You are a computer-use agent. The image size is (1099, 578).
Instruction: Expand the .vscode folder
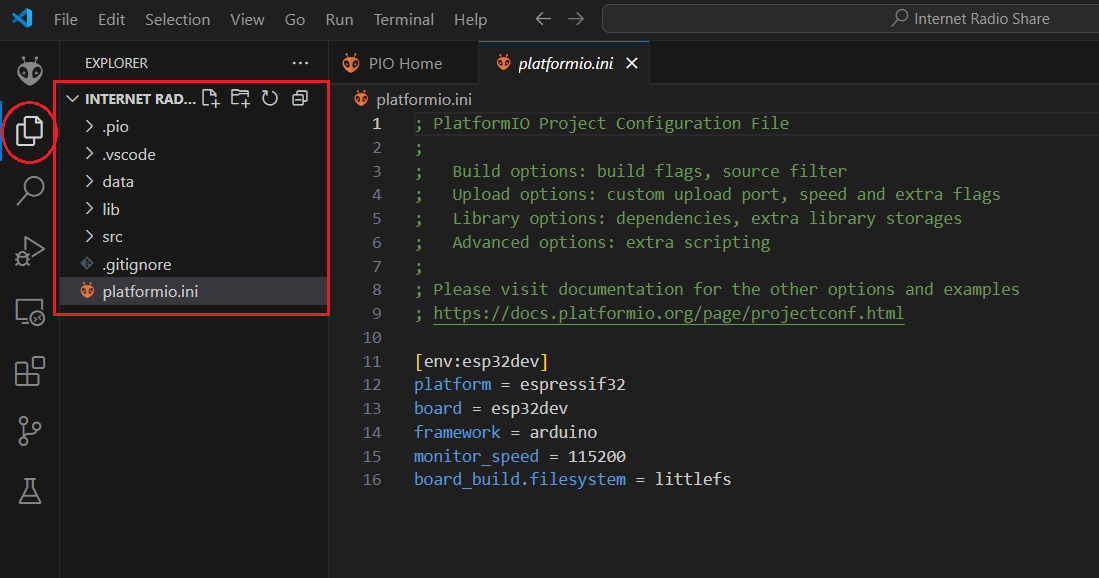(x=89, y=153)
